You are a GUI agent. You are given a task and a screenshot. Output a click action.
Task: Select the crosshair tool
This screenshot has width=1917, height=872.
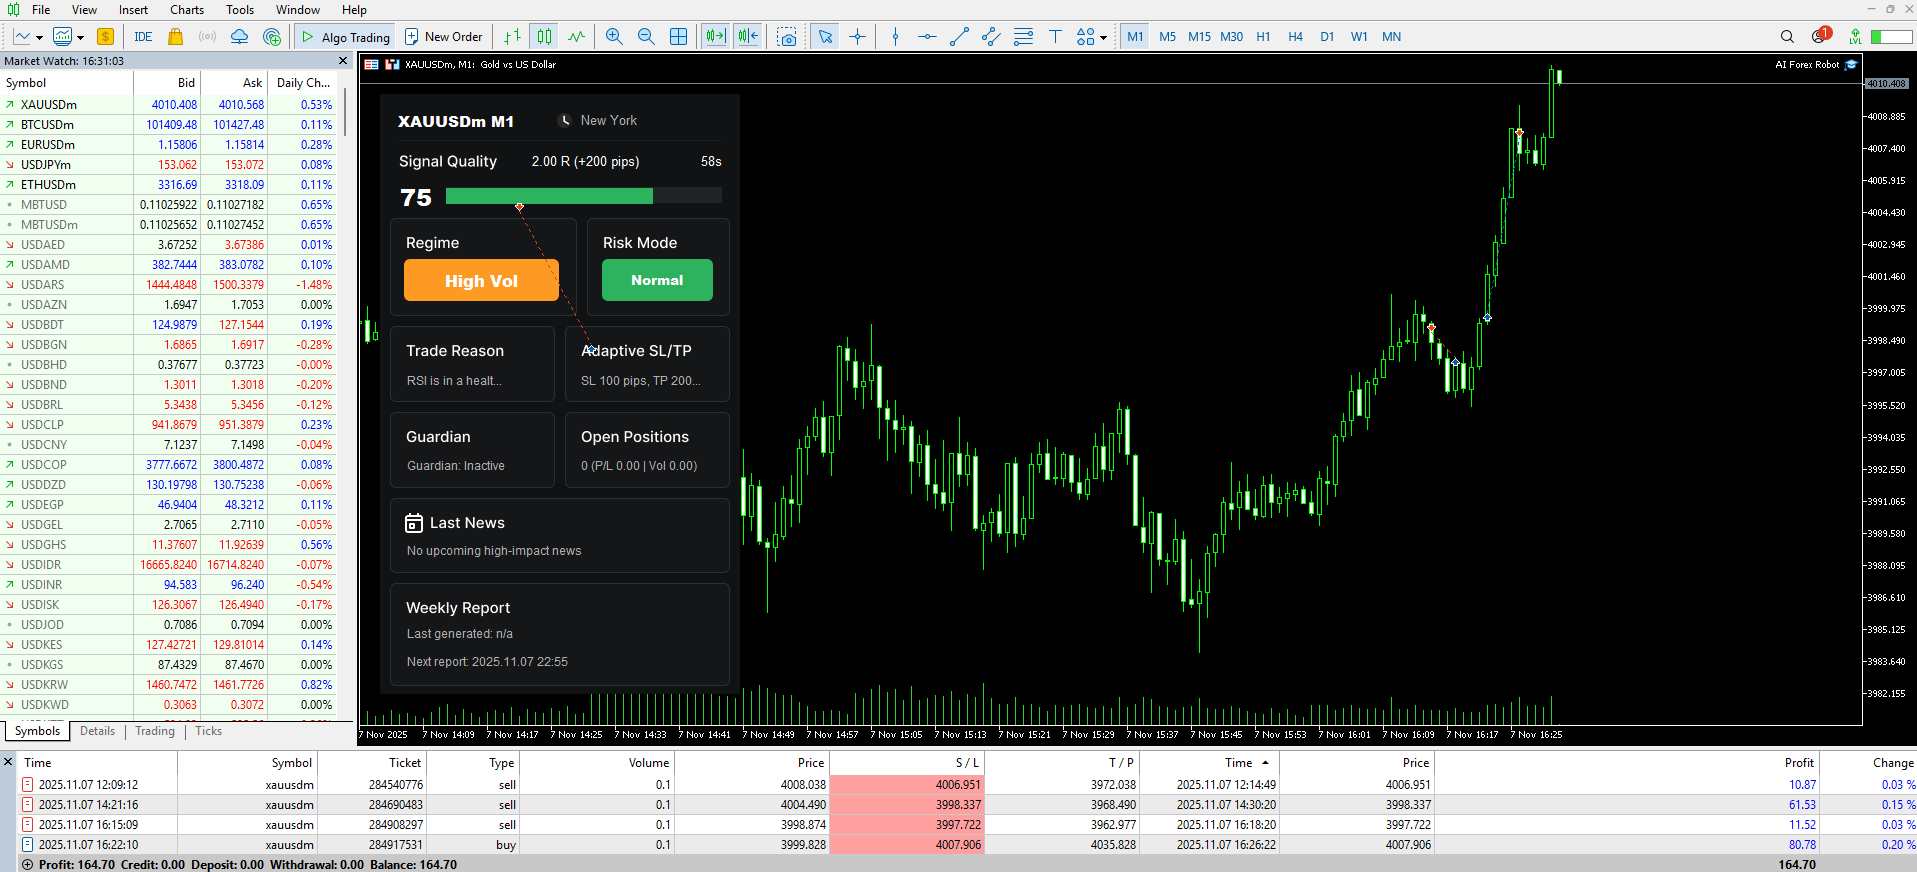857,37
